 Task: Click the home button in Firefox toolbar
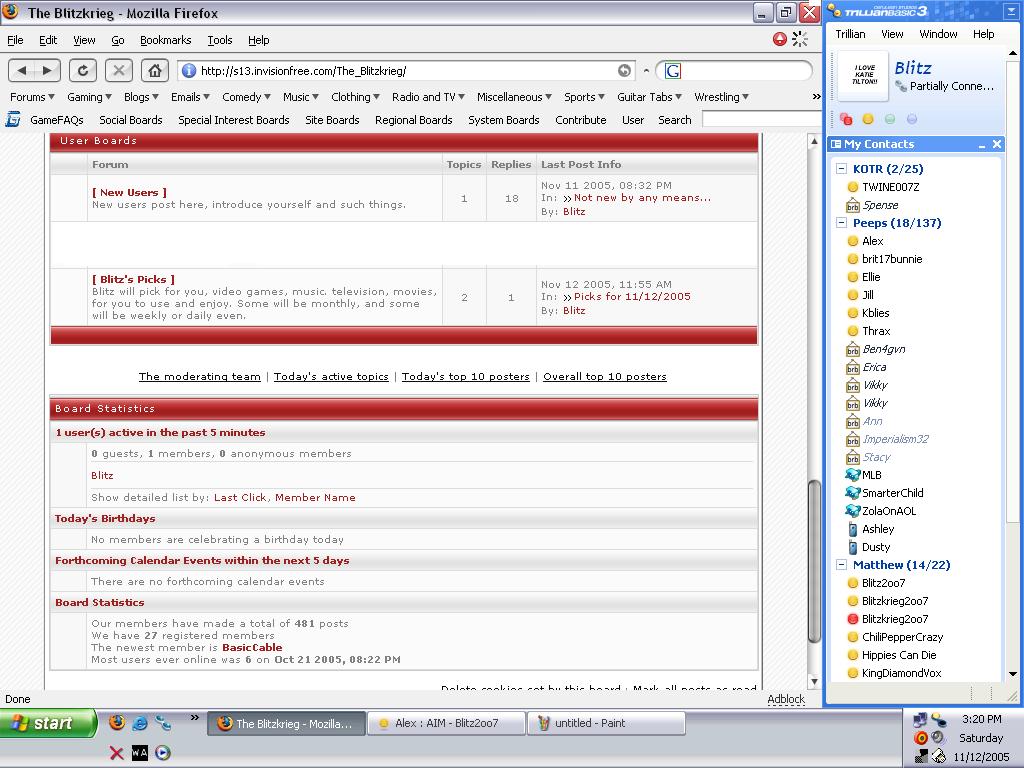click(x=154, y=70)
